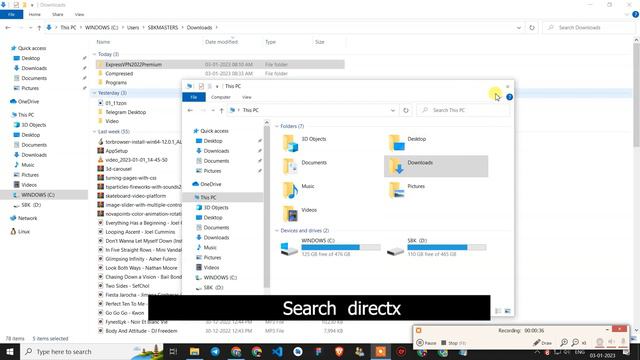
Task: Open the SBK (D:) drive tile
Action: 437,247
